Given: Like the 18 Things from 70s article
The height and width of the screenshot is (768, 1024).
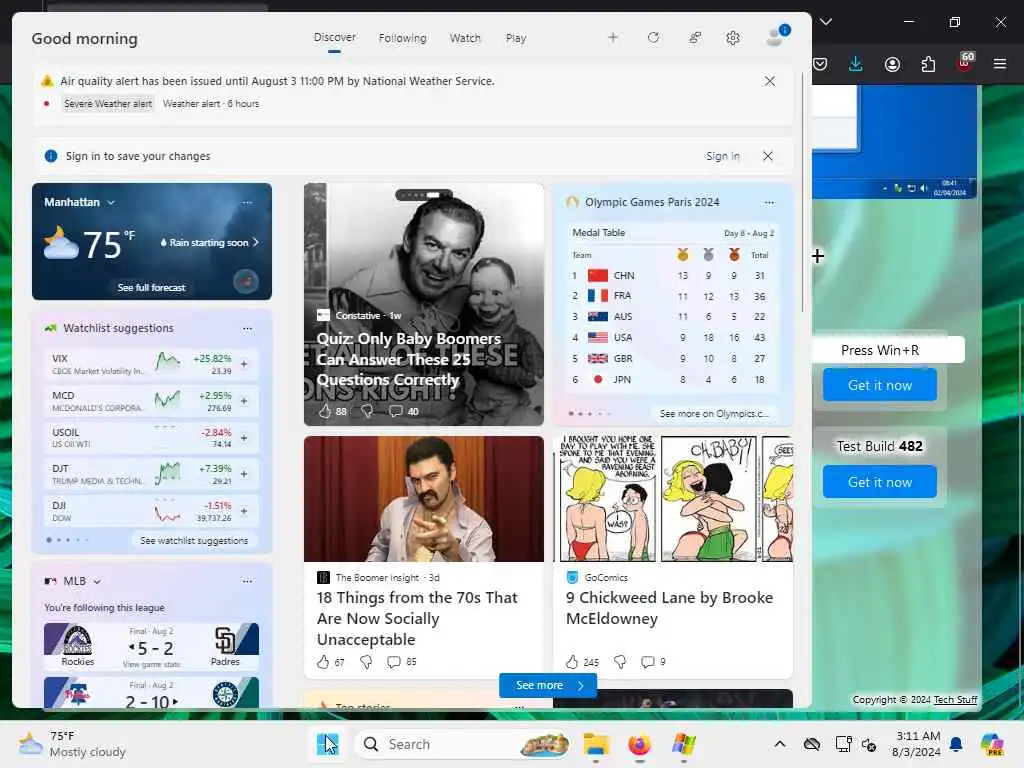Looking at the screenshot, I should (323, 662).
